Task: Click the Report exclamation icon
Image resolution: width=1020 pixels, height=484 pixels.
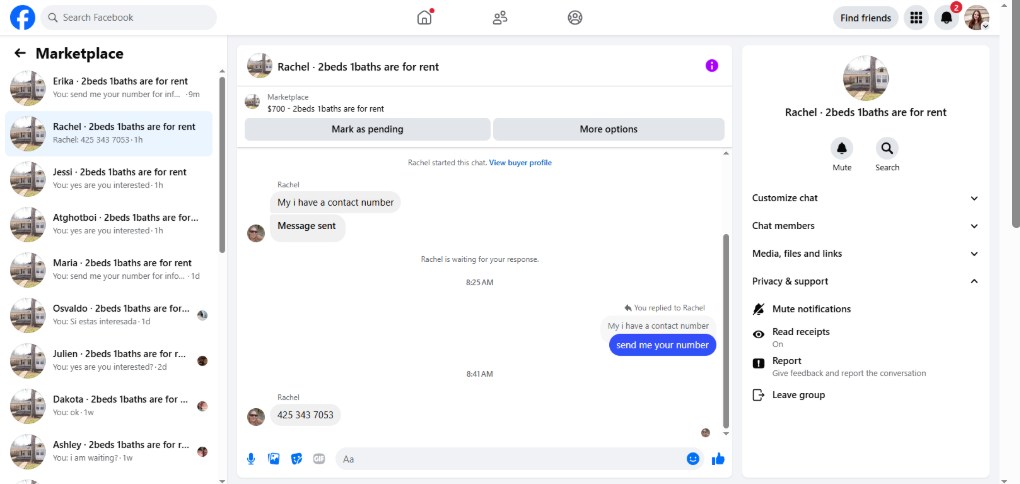Action: coord(758,364)
